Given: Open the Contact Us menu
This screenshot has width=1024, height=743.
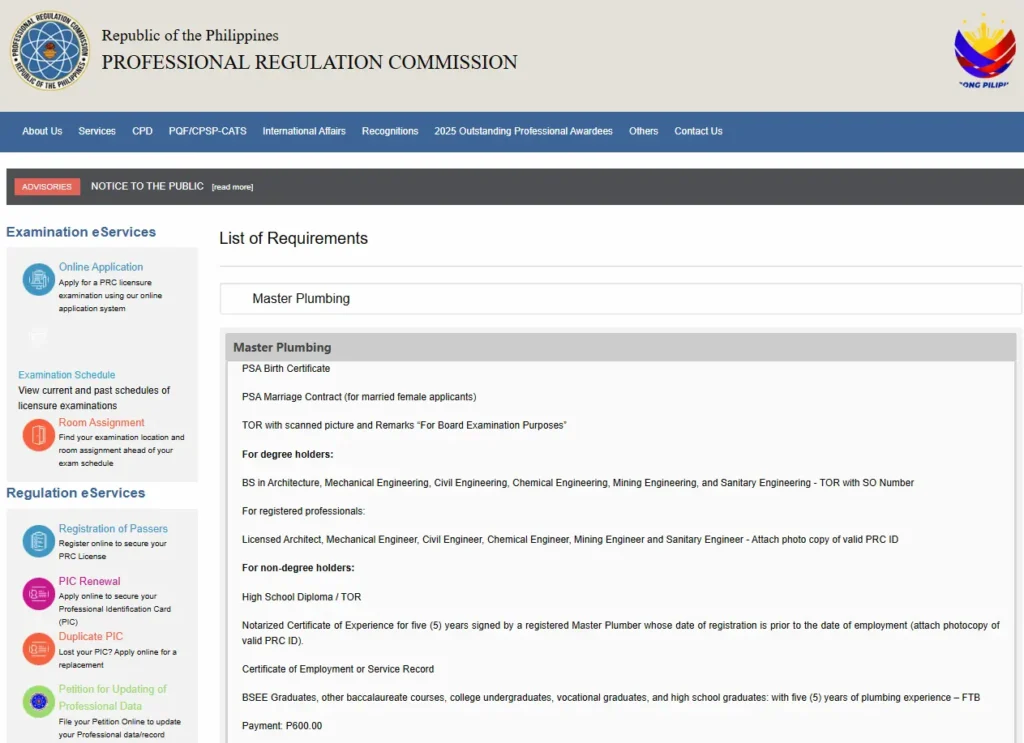Looking at the screenshot, I should 698,131.
